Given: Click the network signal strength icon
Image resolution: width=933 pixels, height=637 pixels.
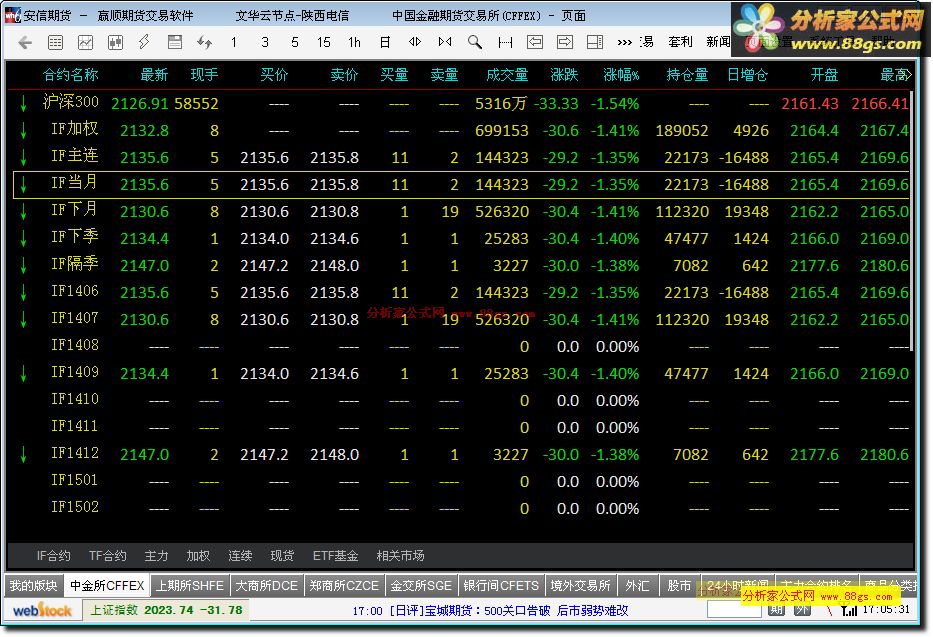Looking at the screenshot, I should (849, 610).
